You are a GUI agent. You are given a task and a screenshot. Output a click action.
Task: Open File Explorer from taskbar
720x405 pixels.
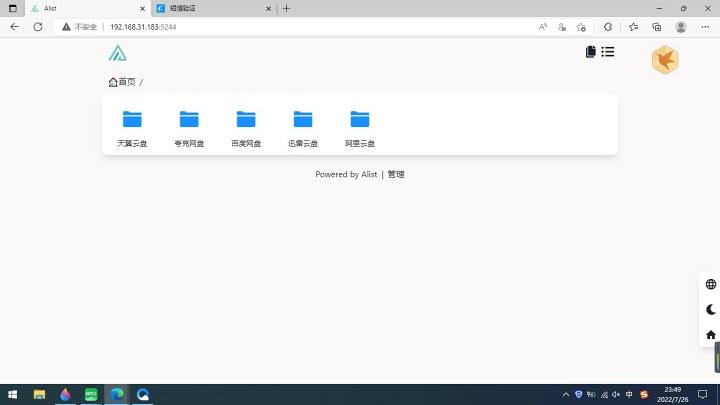pos(39,394)
